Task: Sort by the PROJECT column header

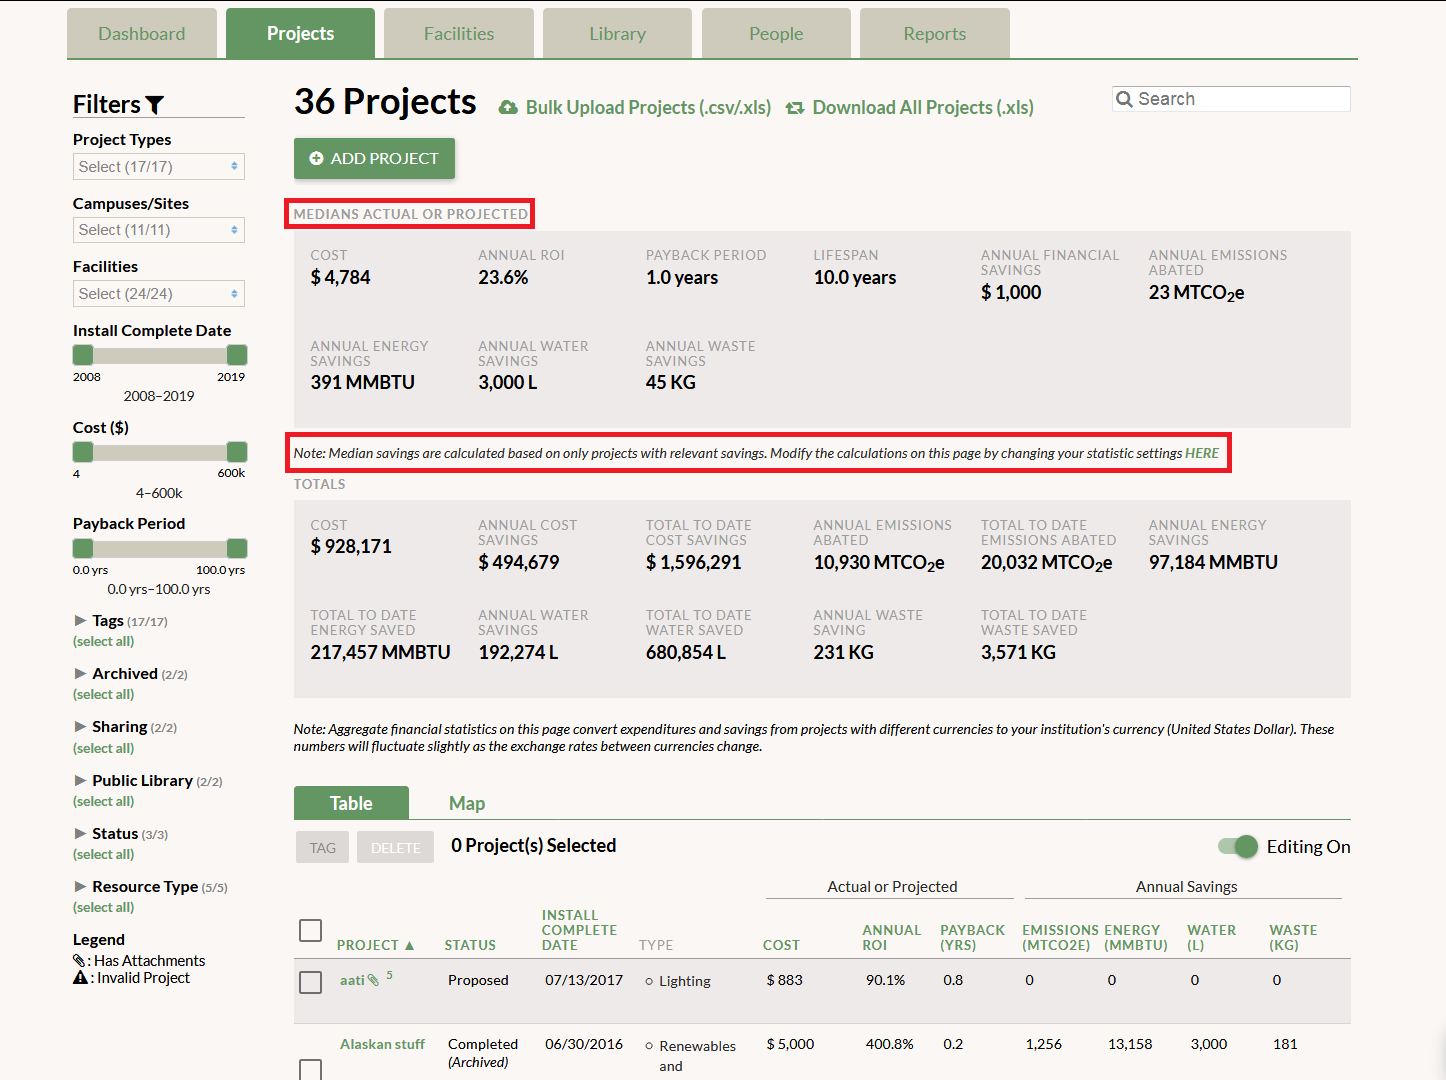Action: 375,945
